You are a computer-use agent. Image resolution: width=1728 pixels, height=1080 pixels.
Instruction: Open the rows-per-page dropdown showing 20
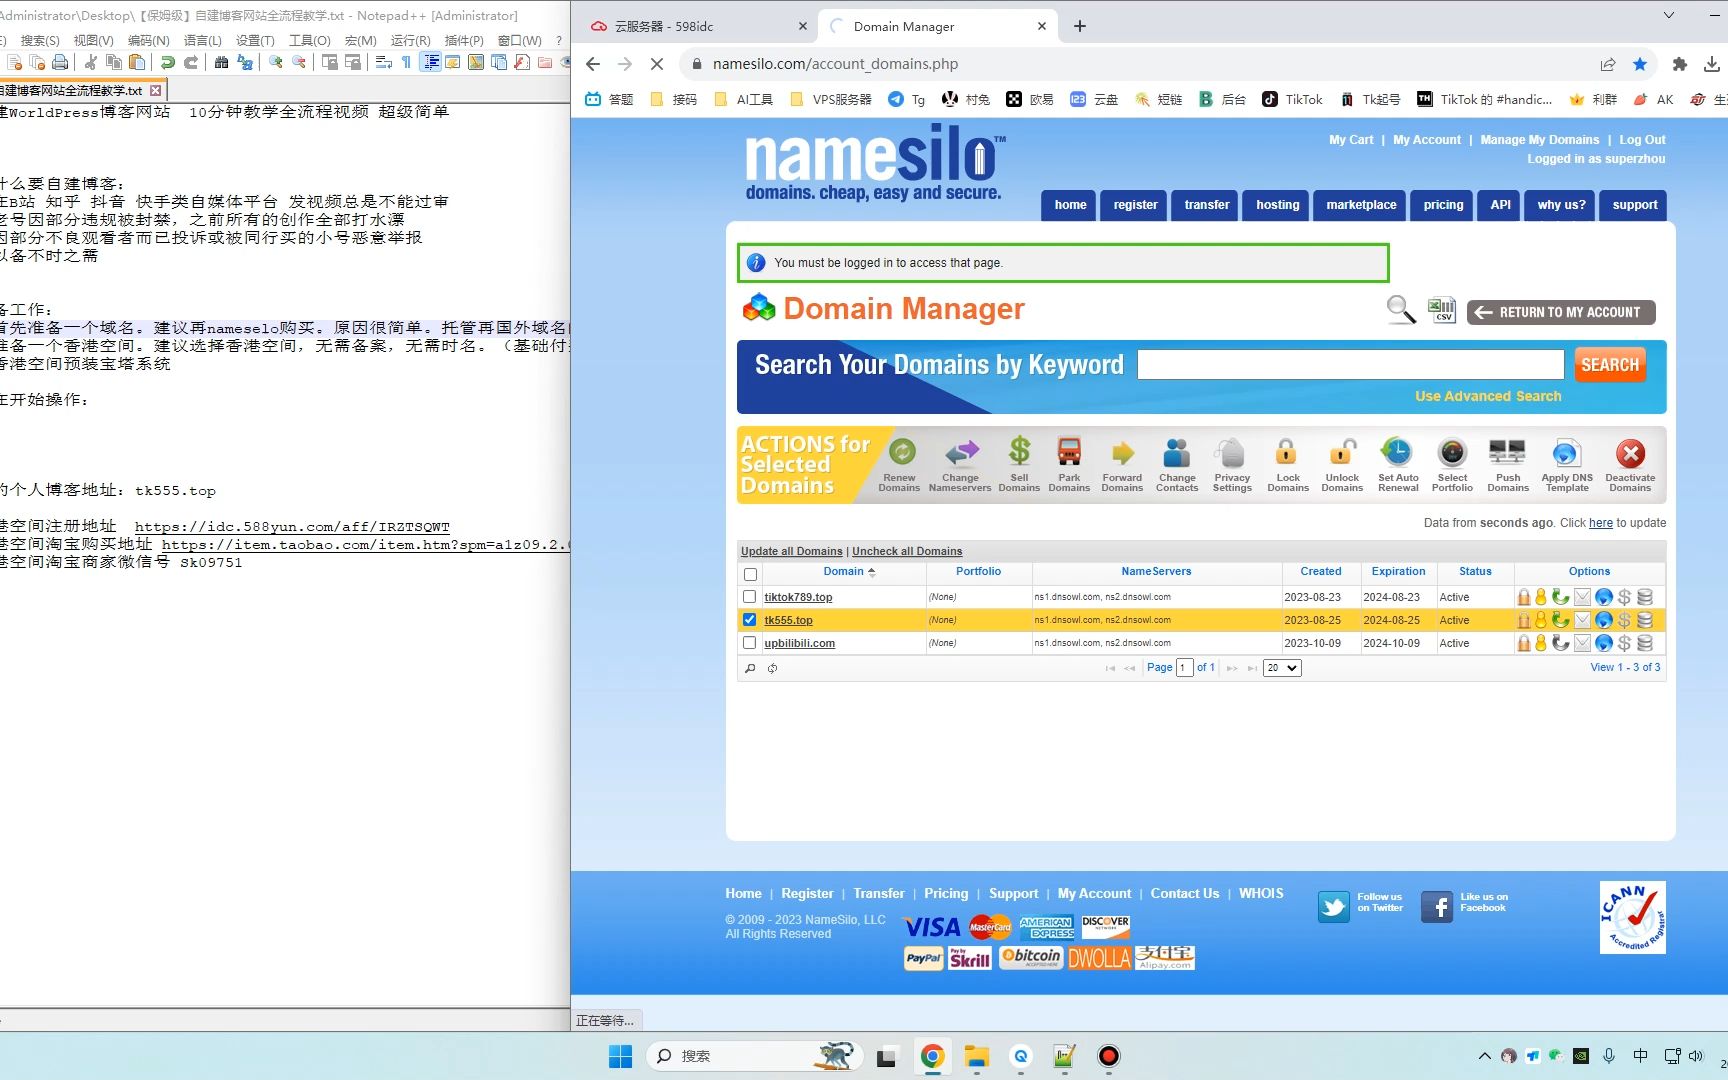click(x=1282, y=668)
